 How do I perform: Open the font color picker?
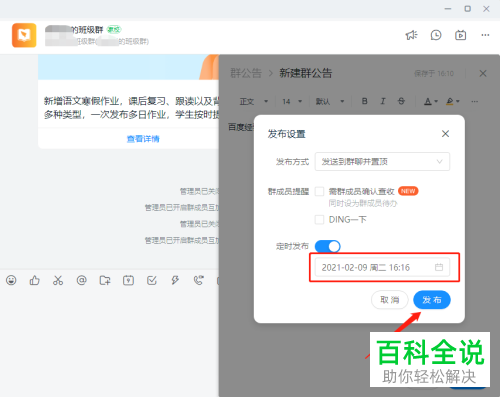point(431,101)
